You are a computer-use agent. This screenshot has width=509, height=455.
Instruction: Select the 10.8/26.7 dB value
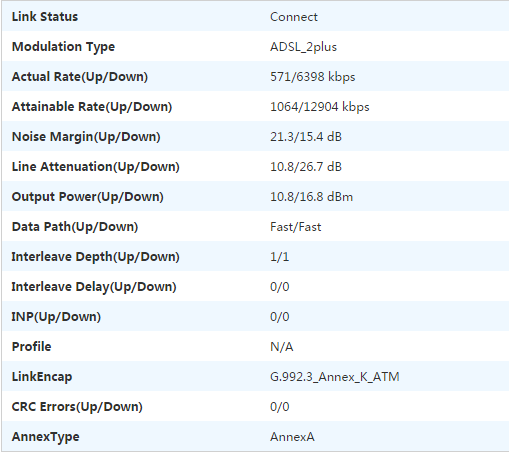306,167
